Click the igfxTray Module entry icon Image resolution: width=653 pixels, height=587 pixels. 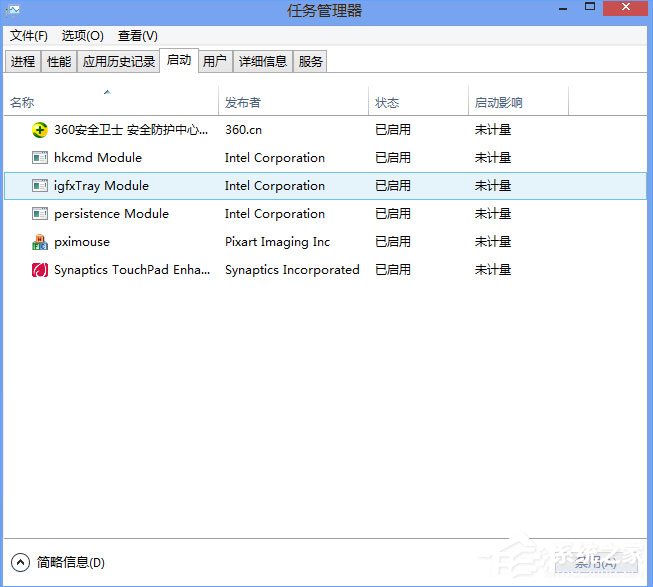click(40, 186)
